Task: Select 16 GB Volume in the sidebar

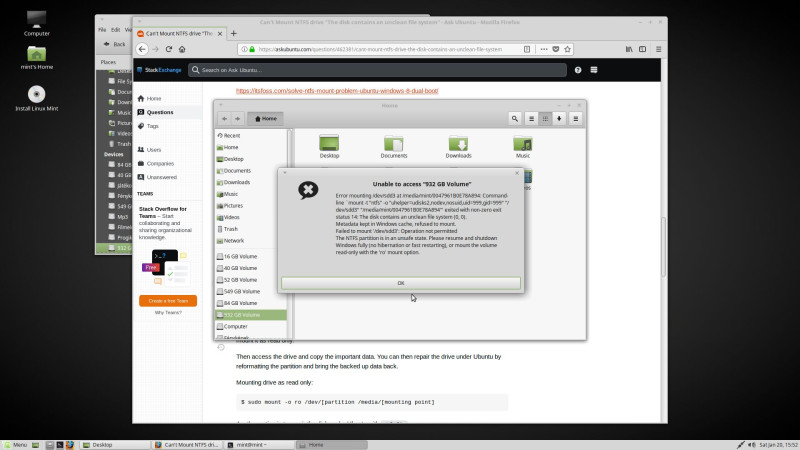Action: 251,257
